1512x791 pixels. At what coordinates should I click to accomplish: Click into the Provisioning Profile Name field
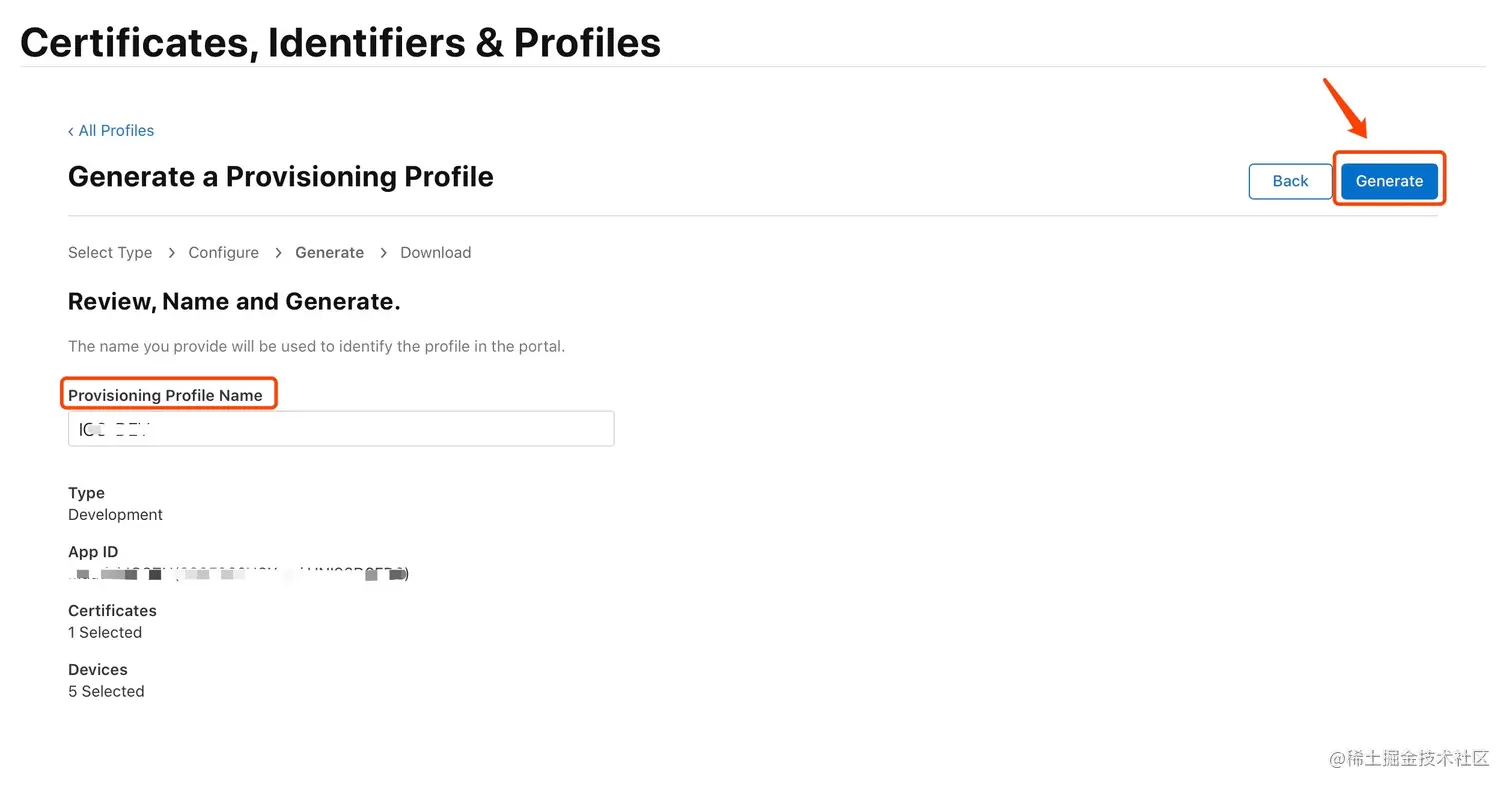340,429
